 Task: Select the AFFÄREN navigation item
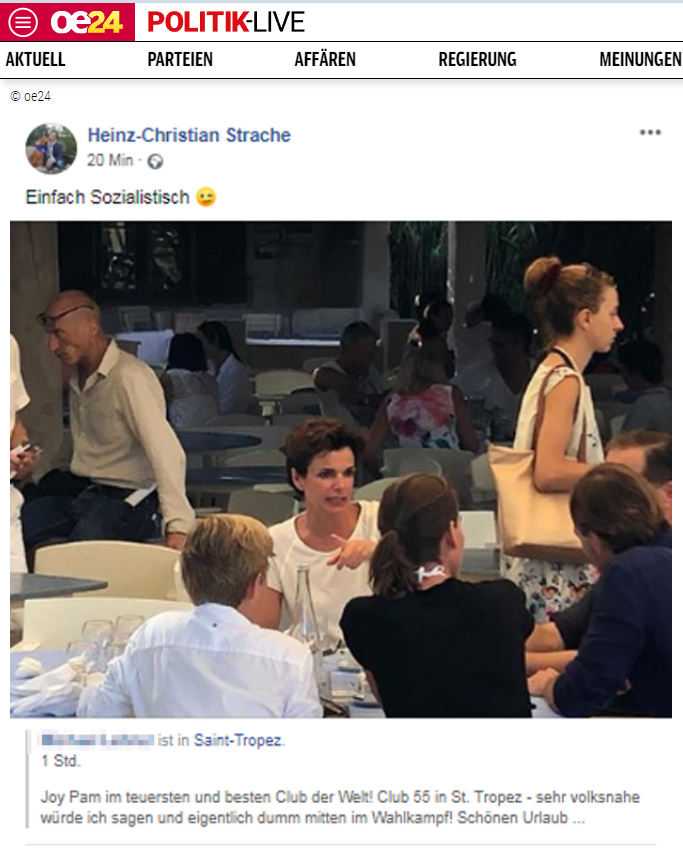325,59
